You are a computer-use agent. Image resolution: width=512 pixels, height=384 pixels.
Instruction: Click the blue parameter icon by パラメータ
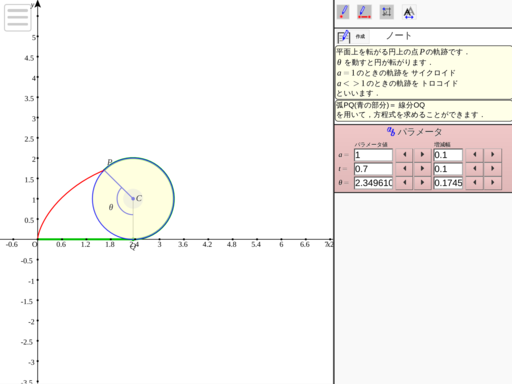(x=391, y=131)
